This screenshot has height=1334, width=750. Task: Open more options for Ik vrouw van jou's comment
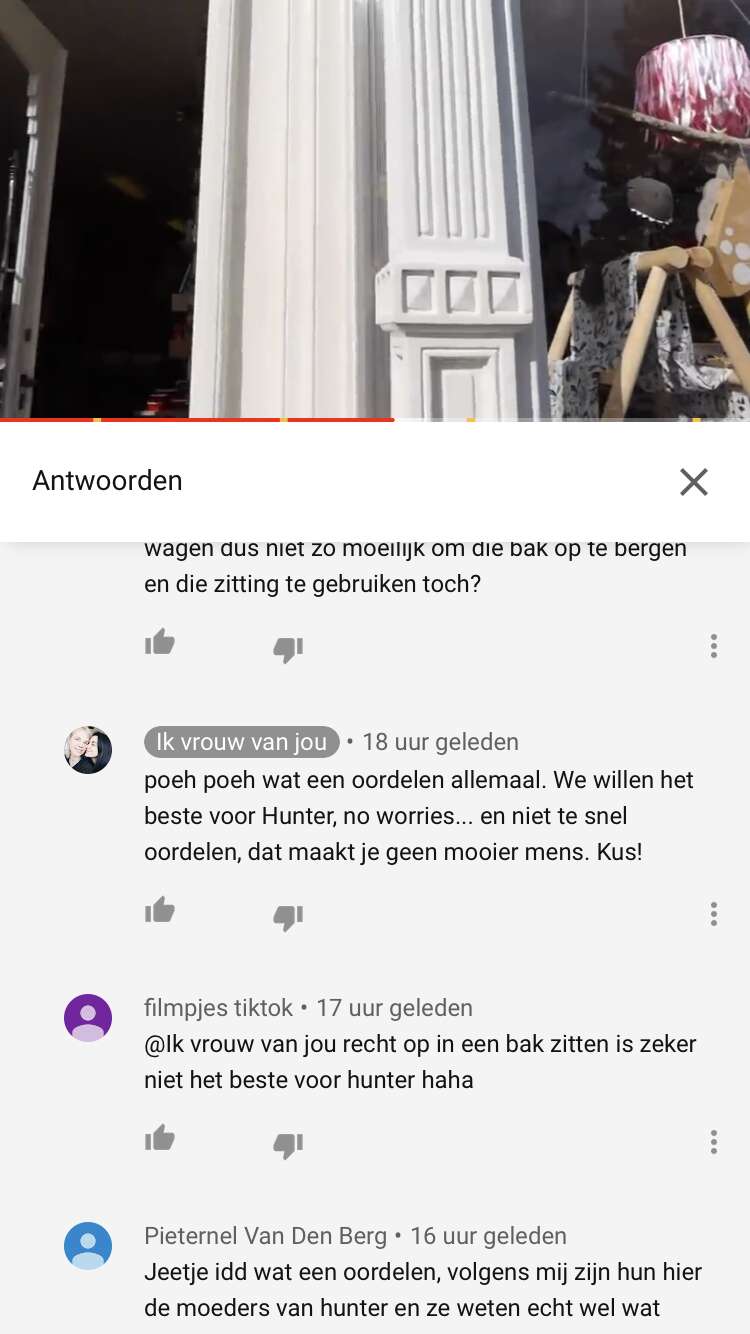[713, 914]
